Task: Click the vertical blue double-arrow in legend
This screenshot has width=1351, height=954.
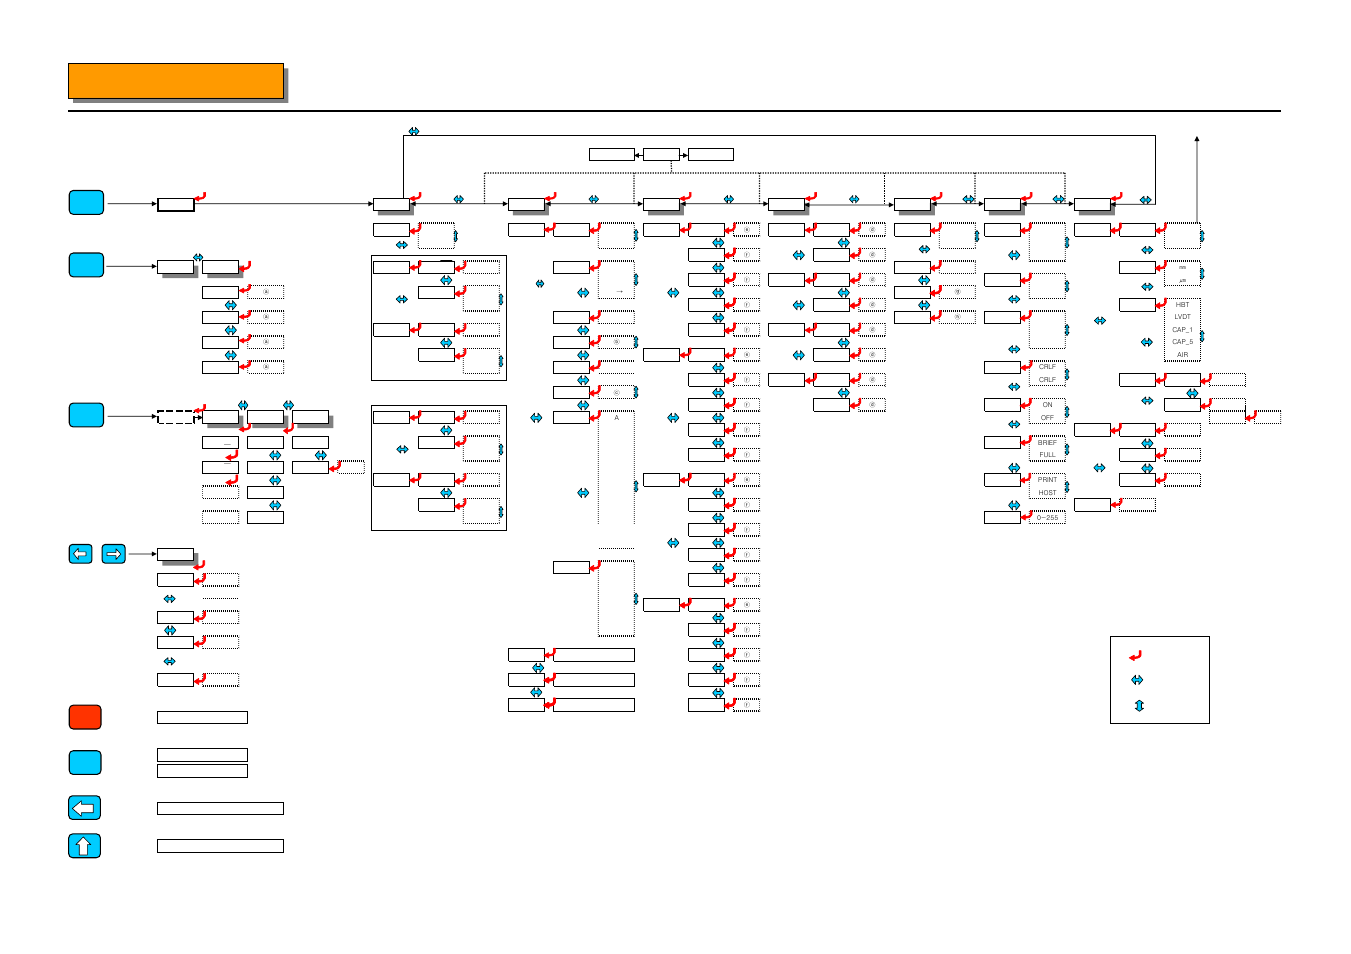Action: tap(1139, 705)
